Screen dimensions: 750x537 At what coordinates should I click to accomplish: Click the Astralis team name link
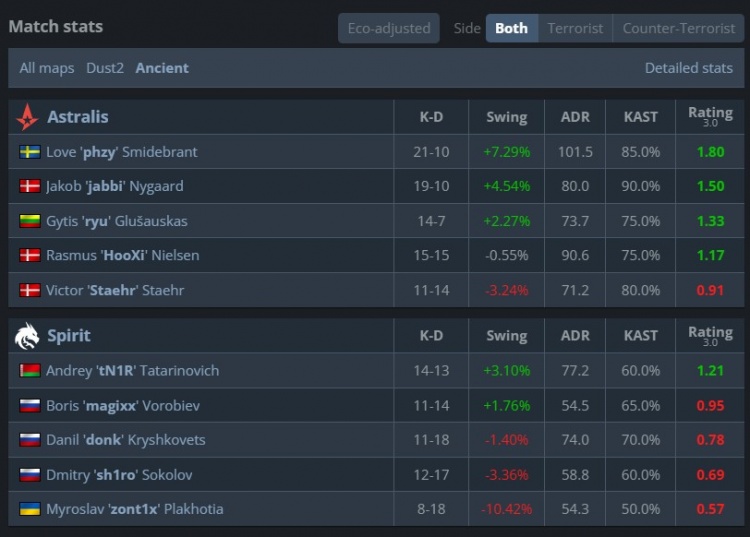[78, 117]
